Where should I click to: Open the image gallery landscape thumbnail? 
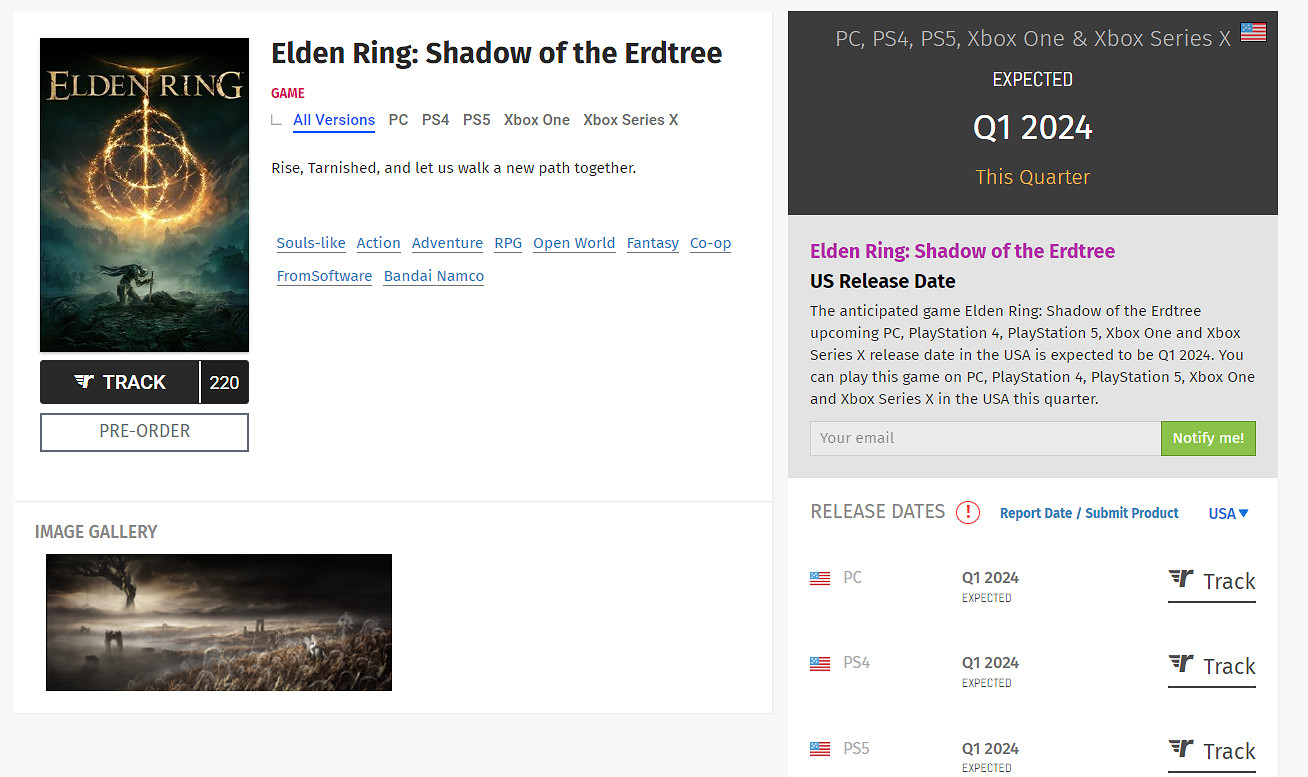[x=219, y=622]
